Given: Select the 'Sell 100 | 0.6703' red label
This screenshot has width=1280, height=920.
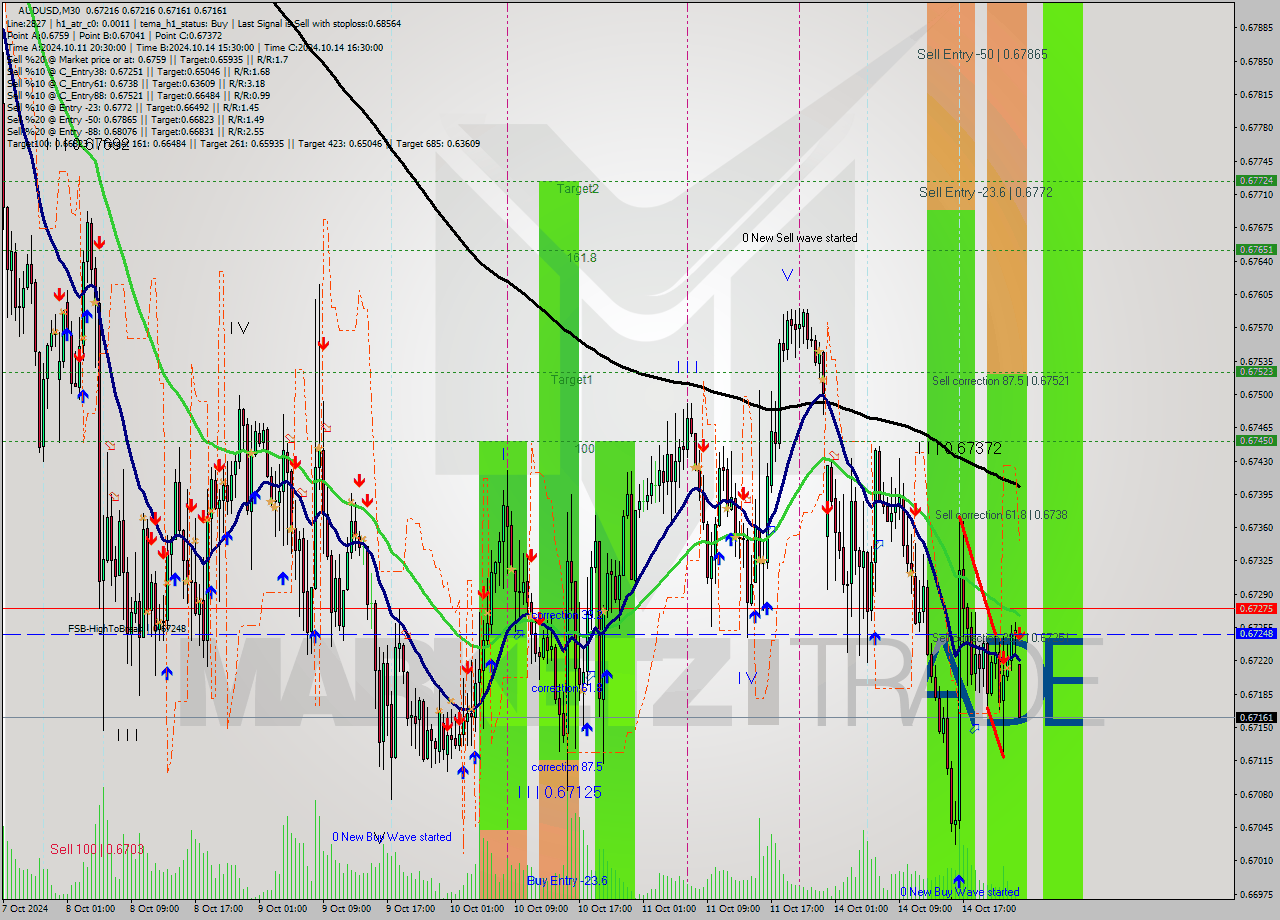Looking at the screenshot, I should coord(97,849).
